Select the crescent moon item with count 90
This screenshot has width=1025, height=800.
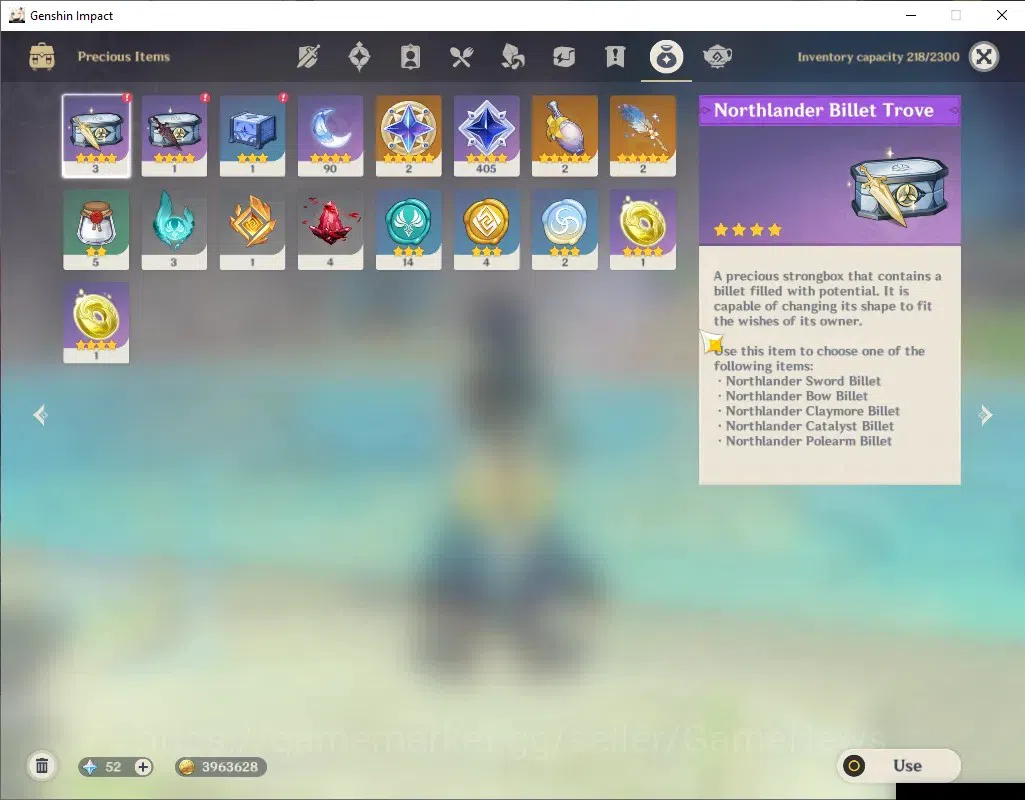(330, 136)
